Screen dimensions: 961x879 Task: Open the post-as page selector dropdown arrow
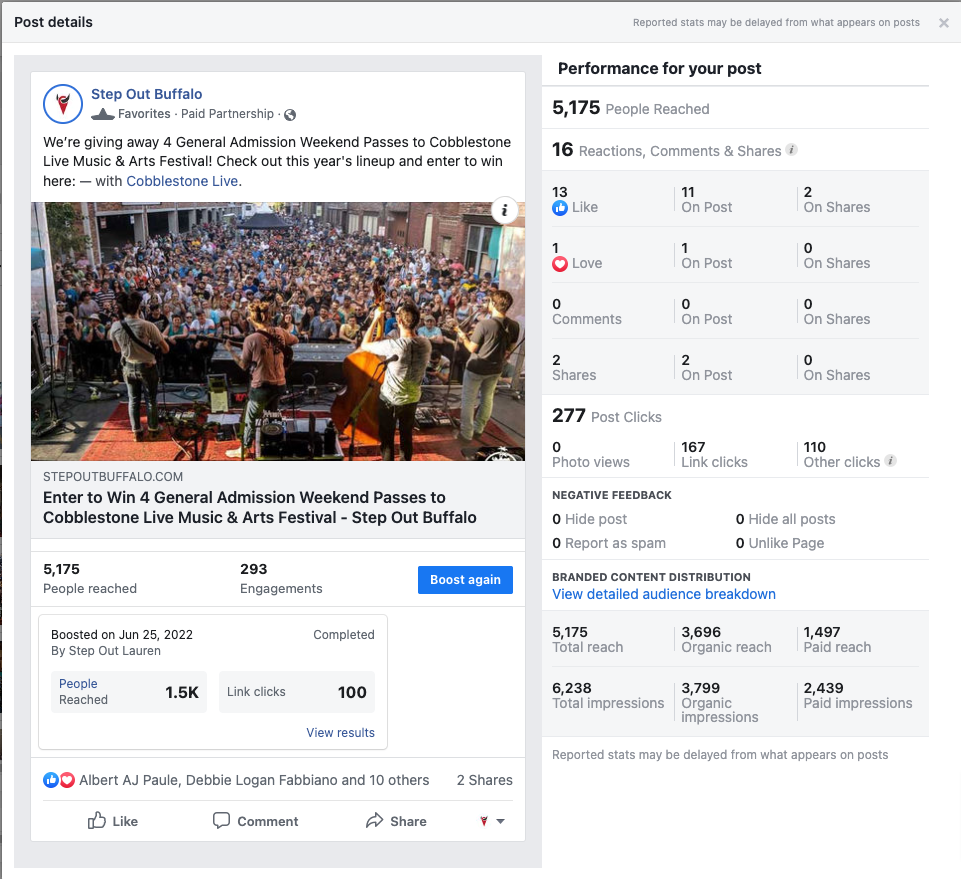pos(500,821)
